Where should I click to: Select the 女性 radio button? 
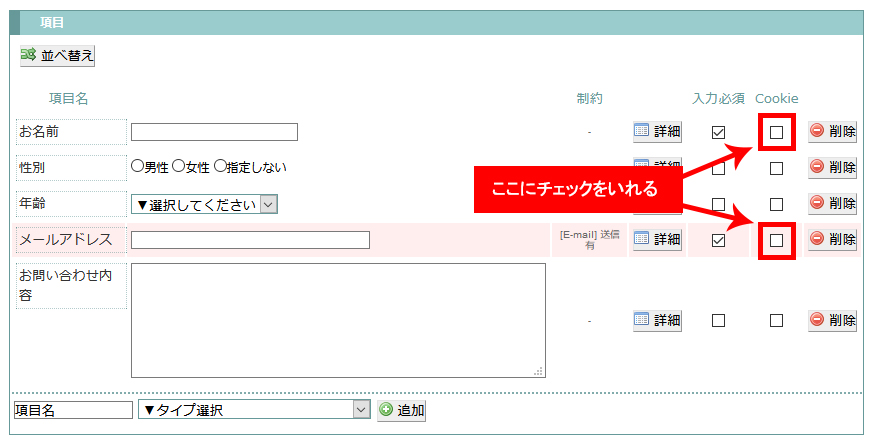point(178,166)
